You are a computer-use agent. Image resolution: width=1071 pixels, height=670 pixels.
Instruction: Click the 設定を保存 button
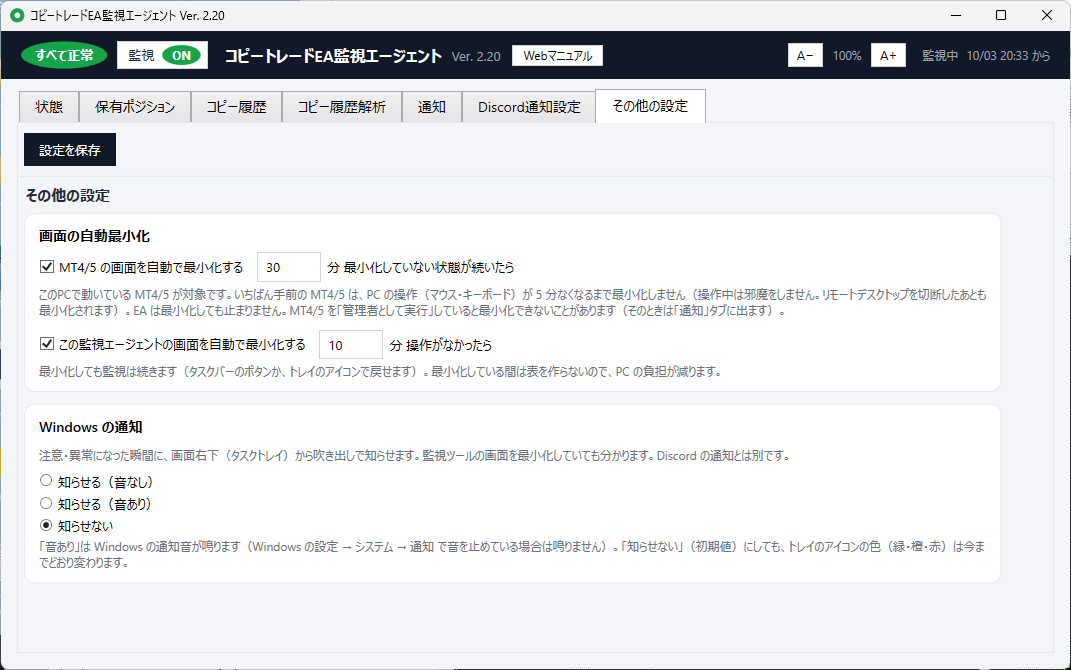[x=70, y=150]
